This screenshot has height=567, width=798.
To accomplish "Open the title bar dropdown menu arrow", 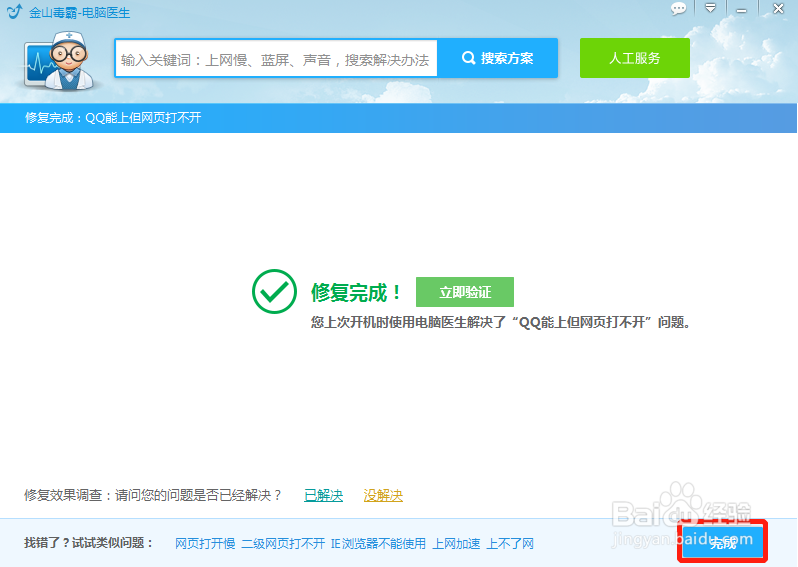I will [710, 8].
